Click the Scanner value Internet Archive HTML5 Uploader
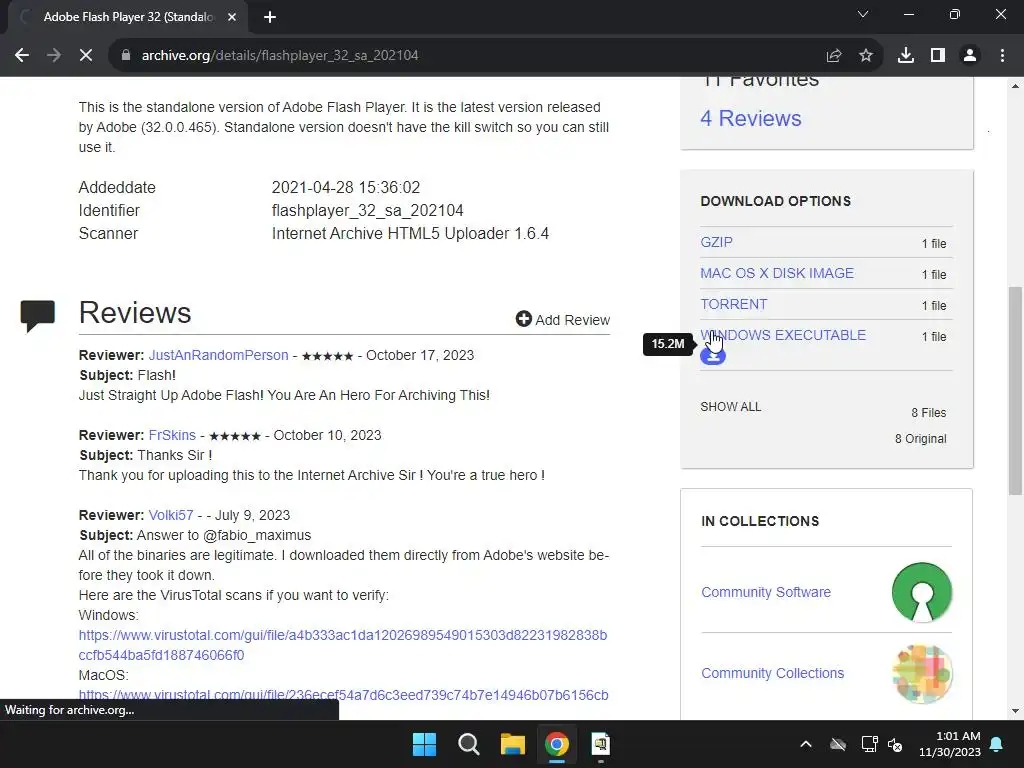1024x768 pixels. pyautogui.click(x=410, y=233)
